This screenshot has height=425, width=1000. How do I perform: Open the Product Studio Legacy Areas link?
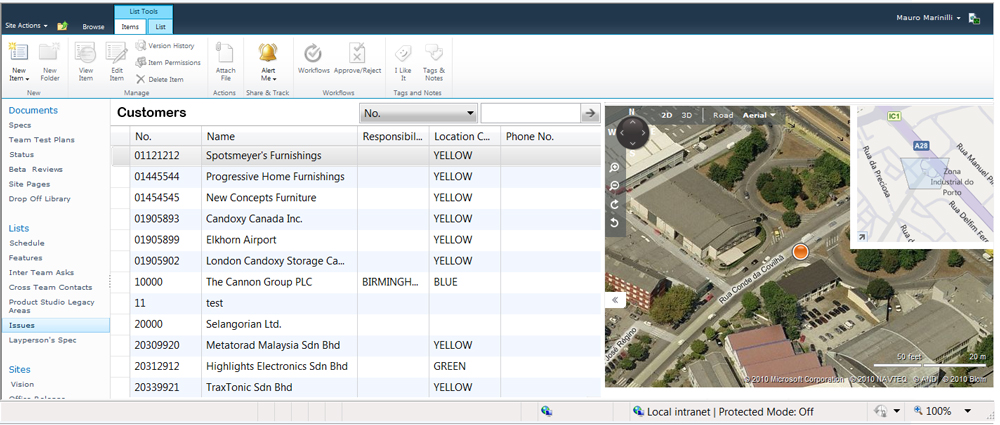52,306
